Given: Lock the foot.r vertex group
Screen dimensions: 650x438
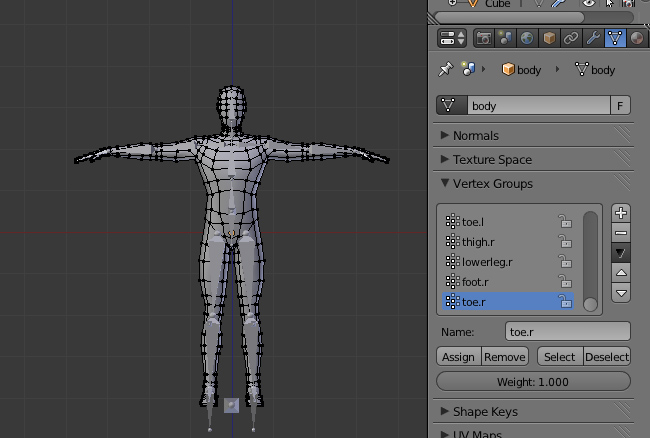Looking at the screenshot, I should click(565, 281).
